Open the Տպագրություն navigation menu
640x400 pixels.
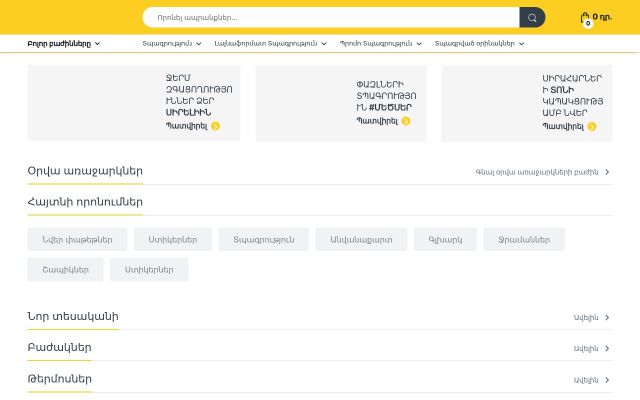(171, 44)
